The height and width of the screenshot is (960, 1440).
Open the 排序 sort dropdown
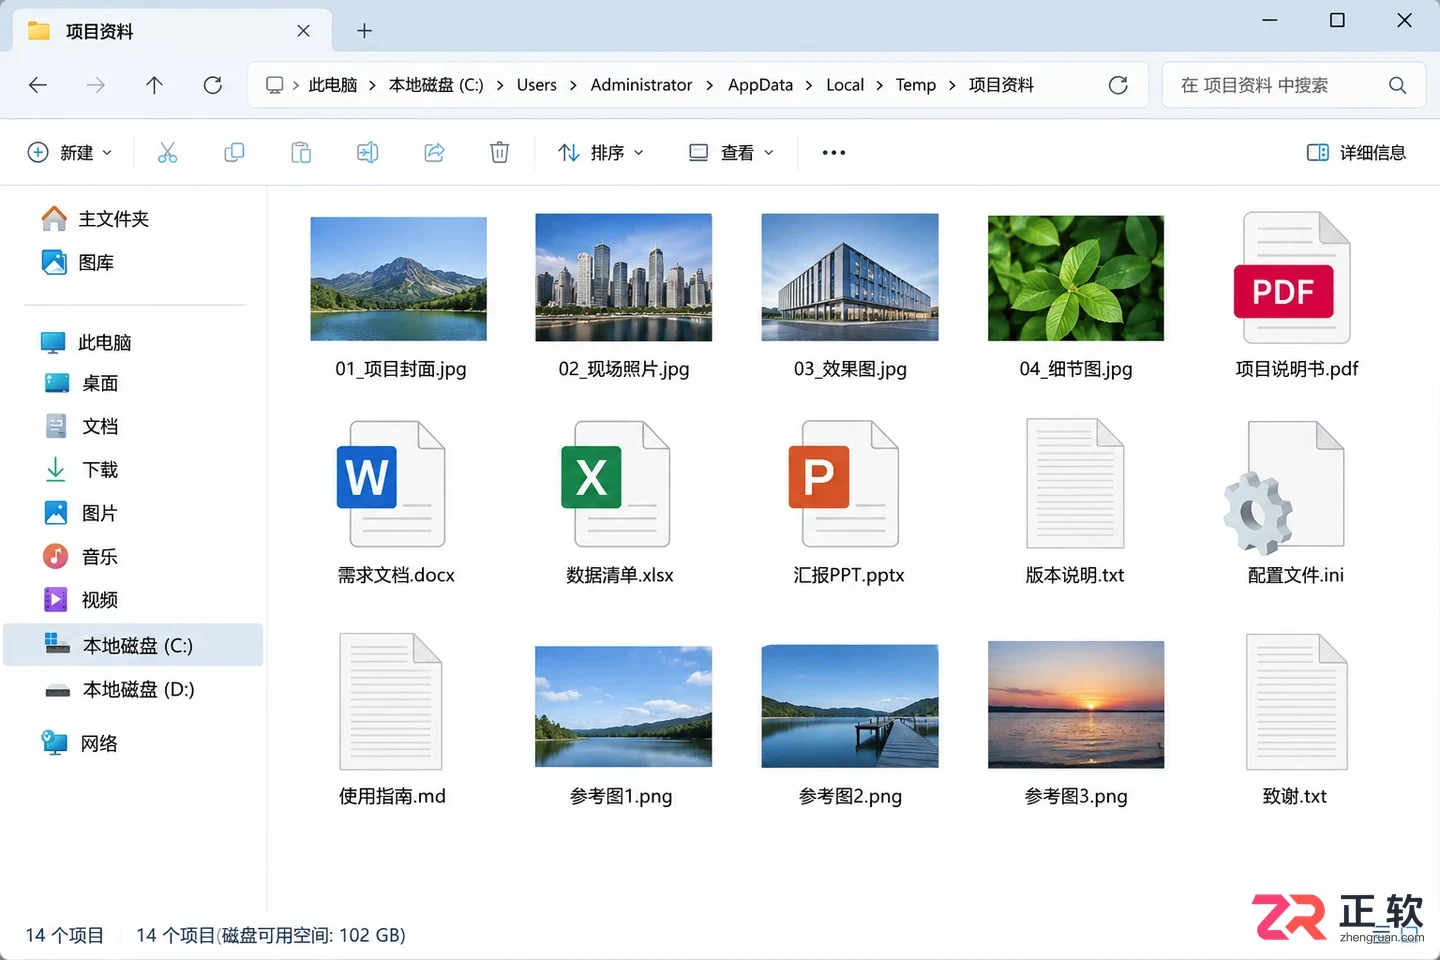pos(601,152)
